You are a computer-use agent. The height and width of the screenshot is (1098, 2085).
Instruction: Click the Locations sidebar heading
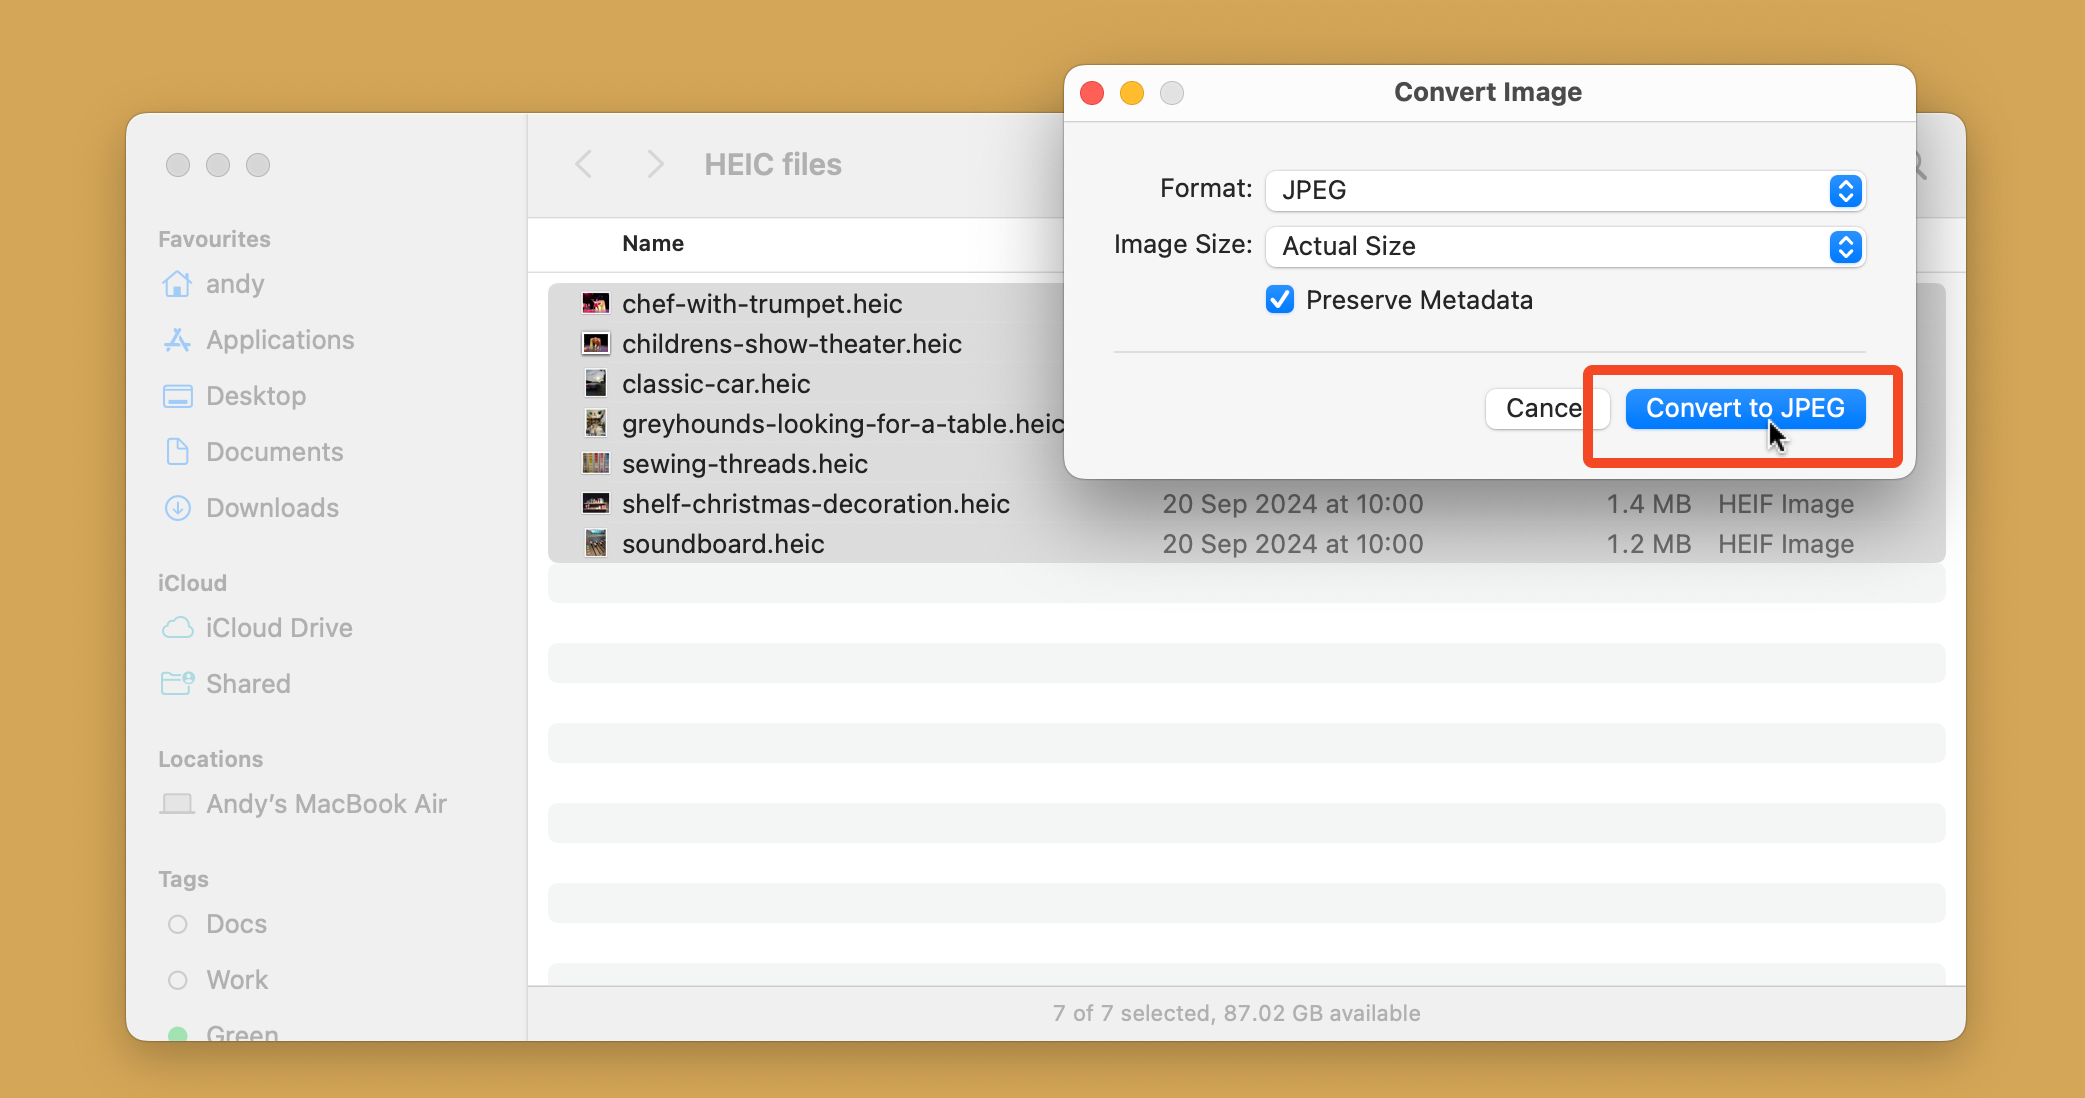210,759
